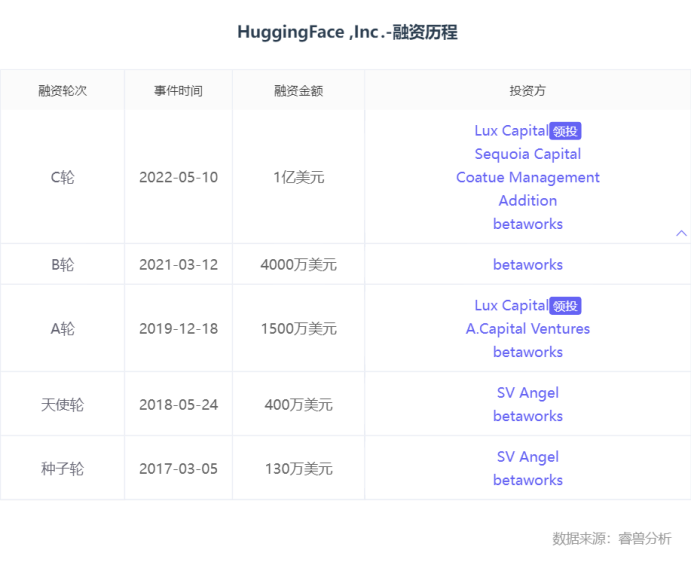Image resolution: width=692 pixels, height=575 pixels.
Task: Click amount 130万美元
Action: click(298, 469)
